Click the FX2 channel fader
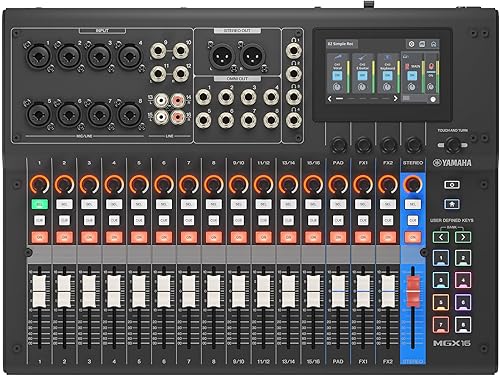The height and width of the screenshot is (376, 500). [388, 291]
